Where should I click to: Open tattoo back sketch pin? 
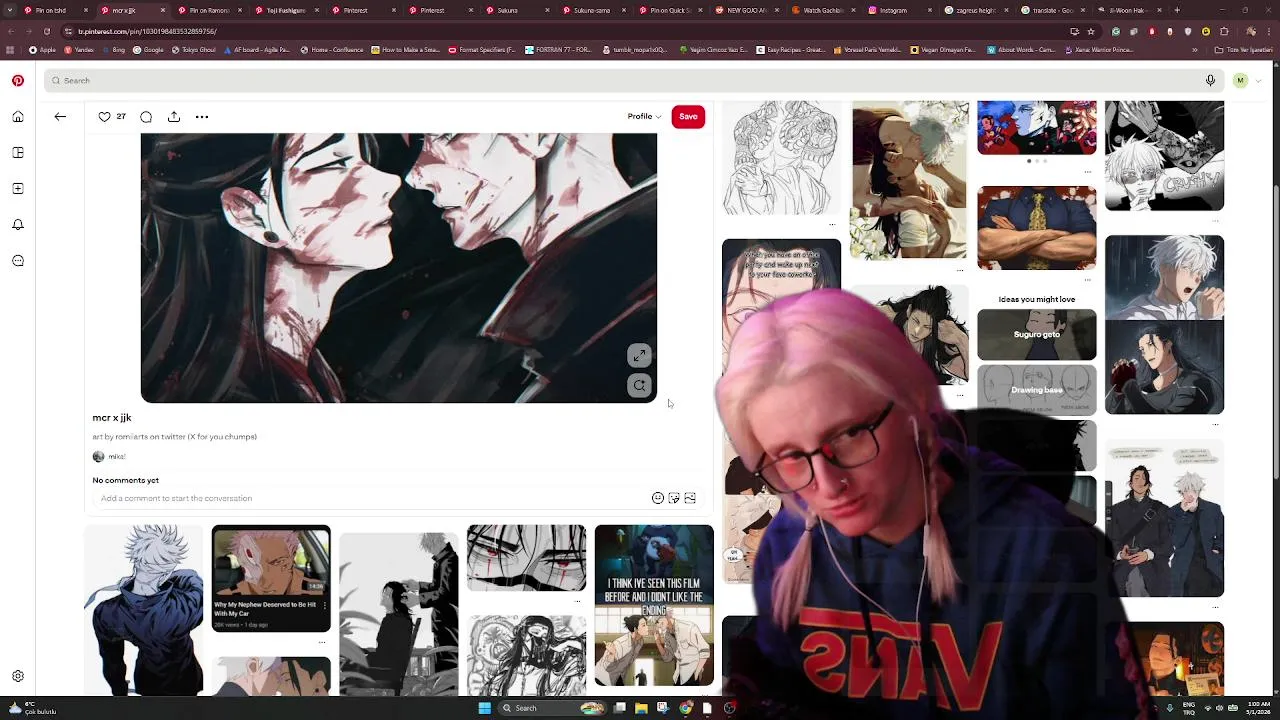[x=781, y=158]
